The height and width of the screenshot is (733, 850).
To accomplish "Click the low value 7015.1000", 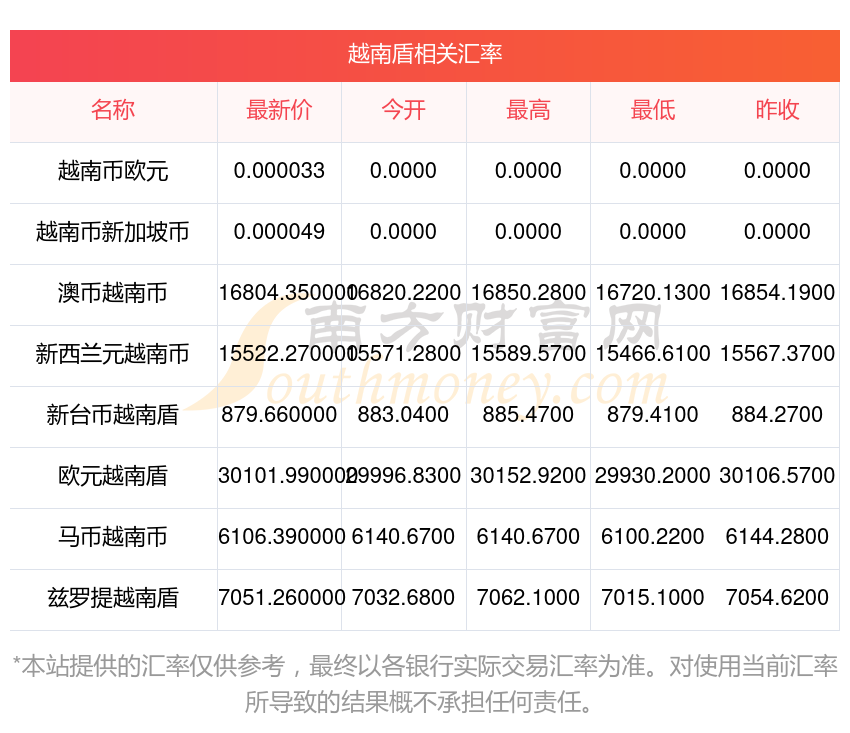I will point(653,597).
